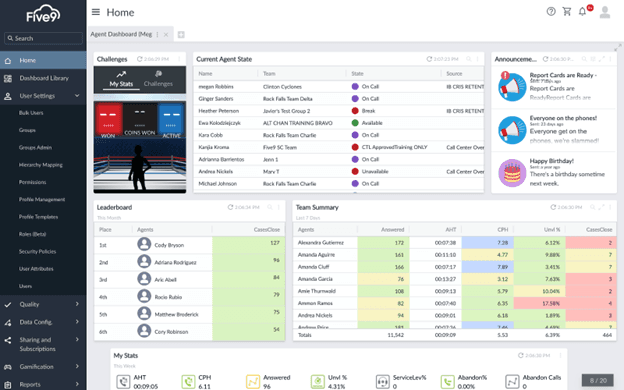Open Current Agent State widget options
Screen dimensions: 624x390
[478, 59]
